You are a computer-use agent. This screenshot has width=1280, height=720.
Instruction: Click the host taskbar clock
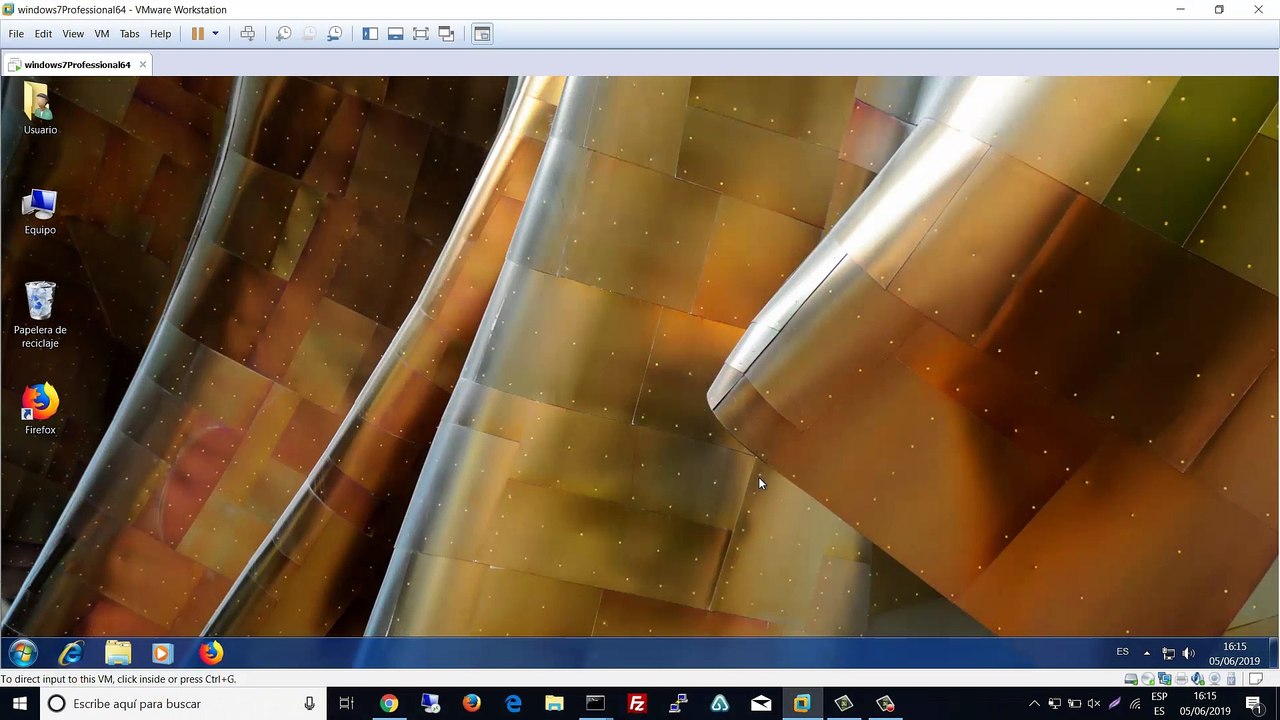1205,704
